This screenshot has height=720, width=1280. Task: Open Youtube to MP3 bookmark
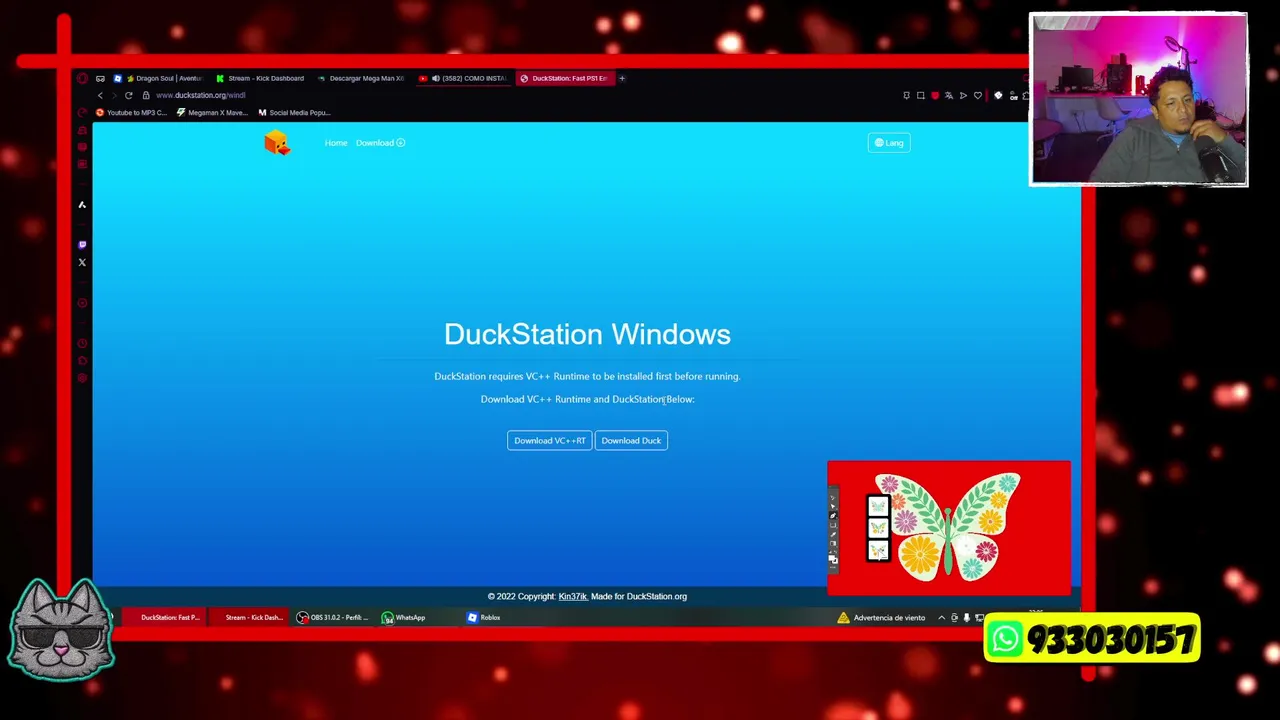131,112
